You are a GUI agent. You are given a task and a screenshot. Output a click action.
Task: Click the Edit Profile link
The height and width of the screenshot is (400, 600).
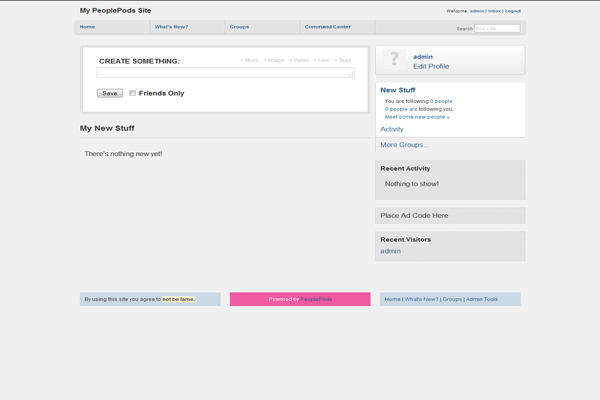pyautogui.click(x=431, y=66)
